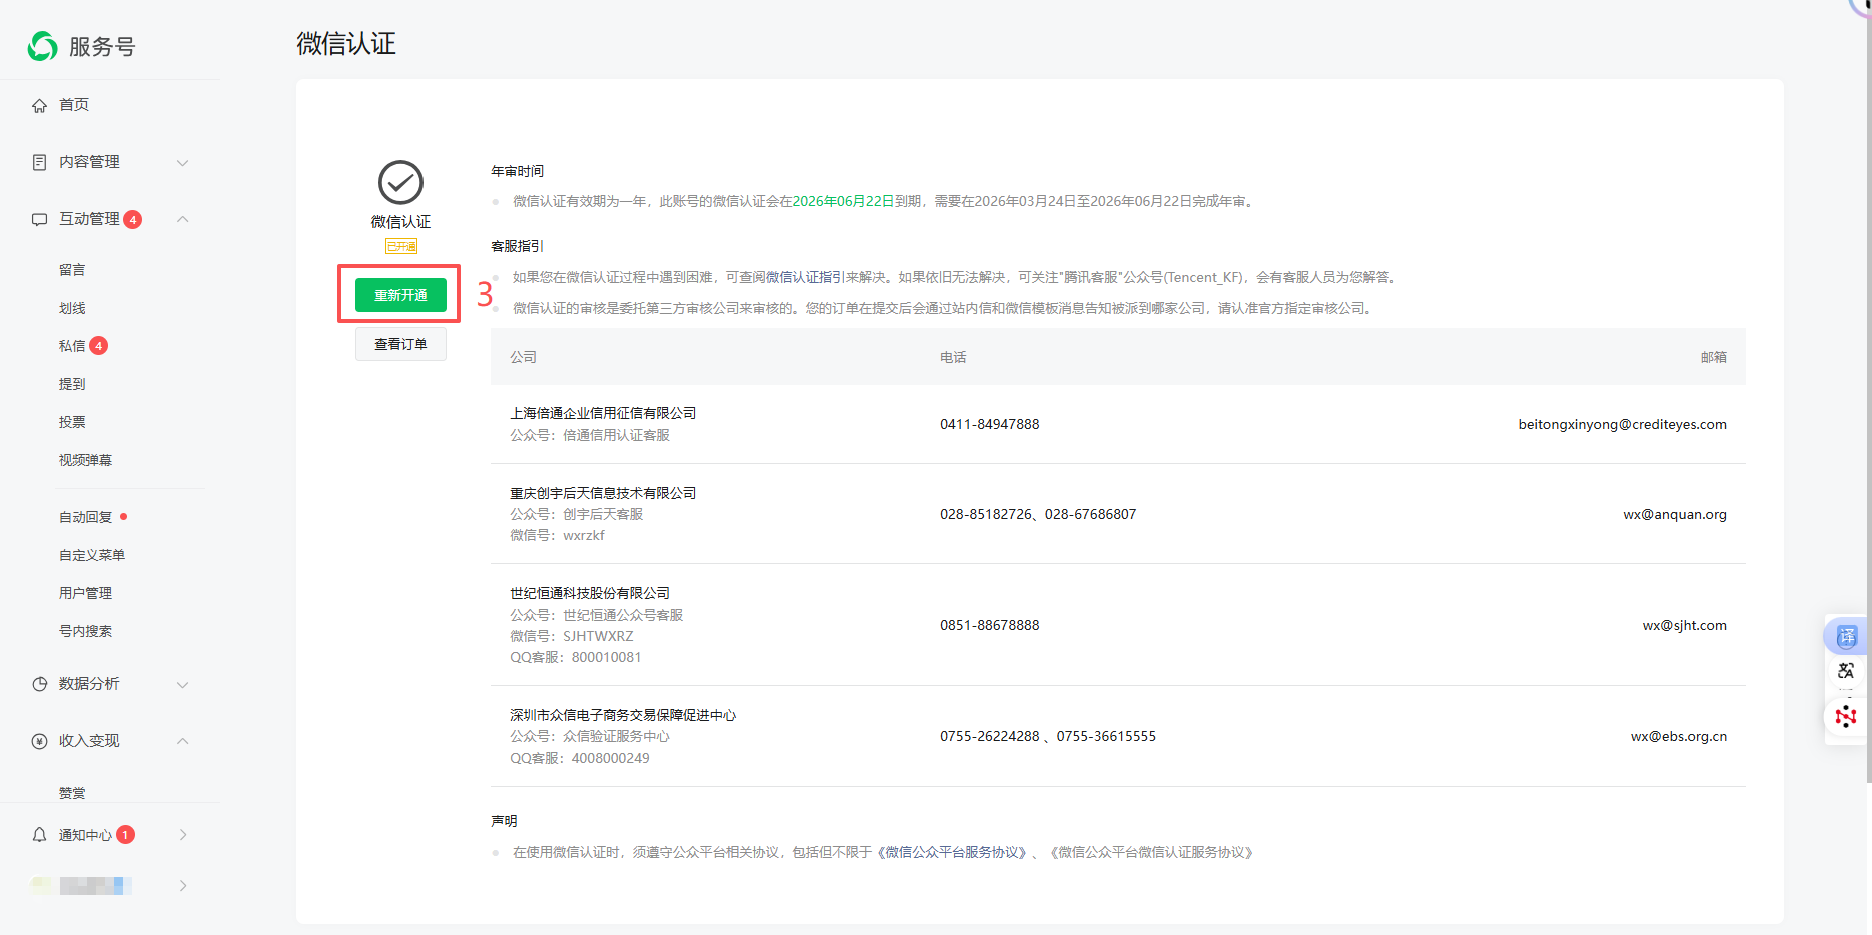Open the 通知中心 bell icon
The height and width of the screenshot is (935, 1872).
coord(38,834)
